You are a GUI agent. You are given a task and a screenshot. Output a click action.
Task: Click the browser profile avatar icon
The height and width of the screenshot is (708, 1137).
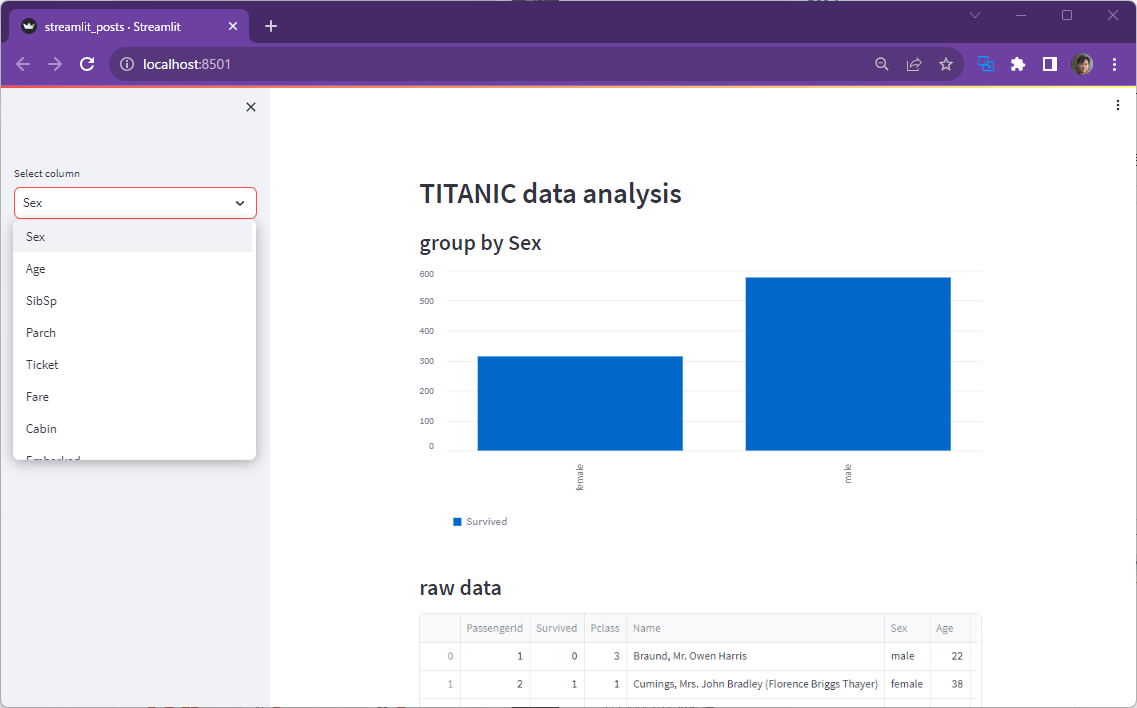[1082, 63]
